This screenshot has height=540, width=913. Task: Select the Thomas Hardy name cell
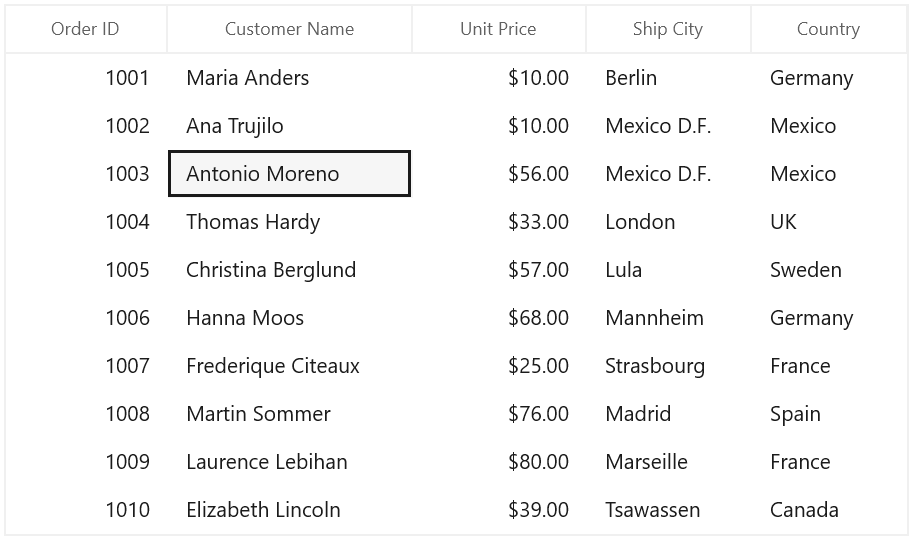coord(289,222)
